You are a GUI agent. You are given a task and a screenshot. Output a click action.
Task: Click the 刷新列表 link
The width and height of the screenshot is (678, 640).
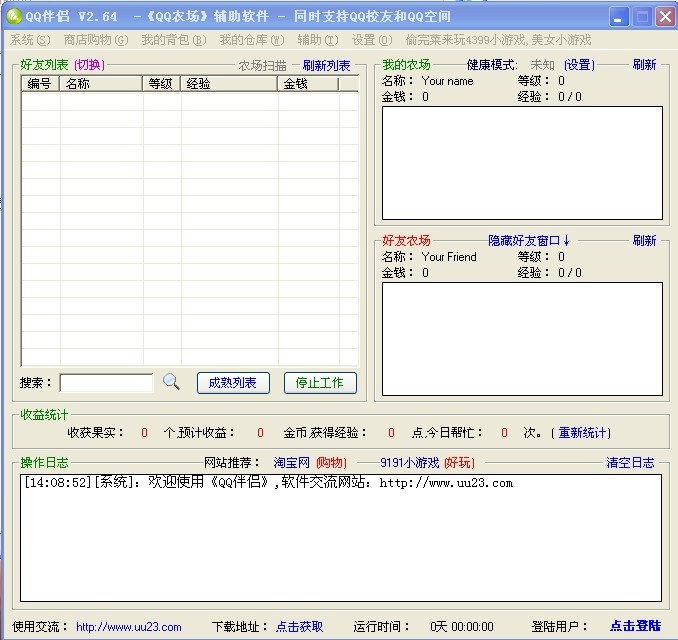pyautogui.click(x=326, y=66)
